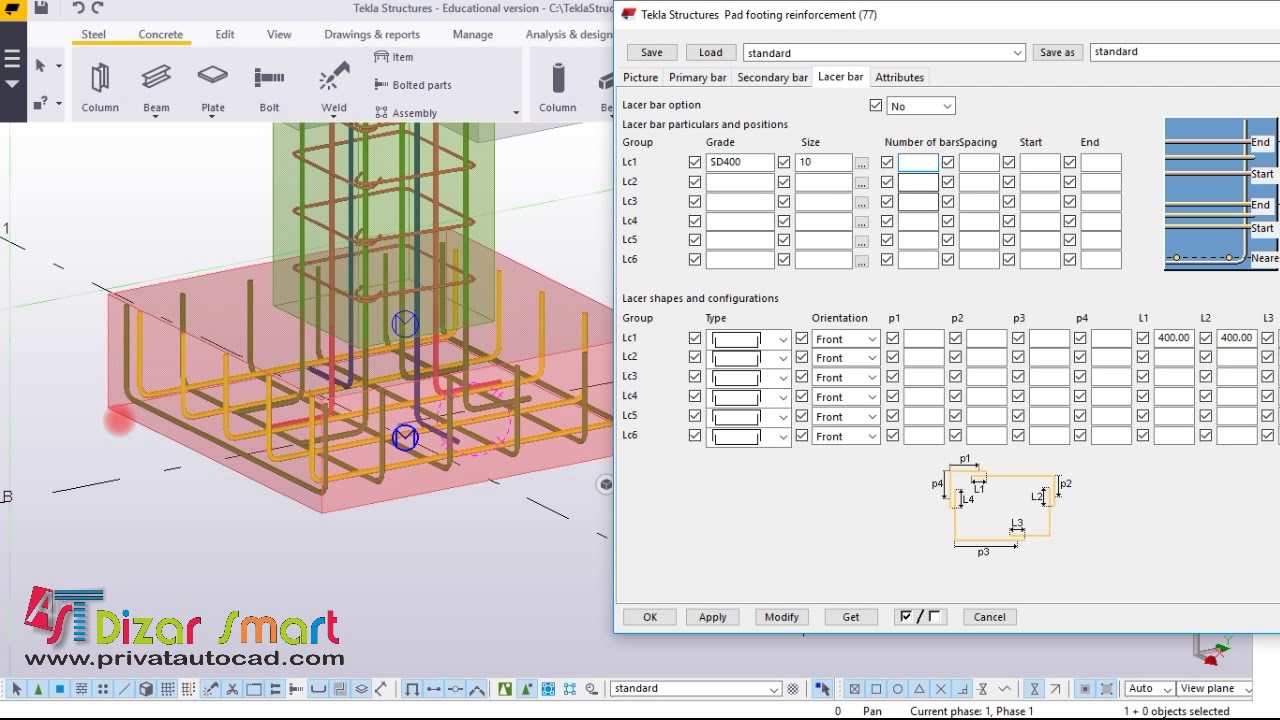Toggle the Lc4 Start checkbox
The width and height of the screenshot is (1280, 720).
point(1009,221)
